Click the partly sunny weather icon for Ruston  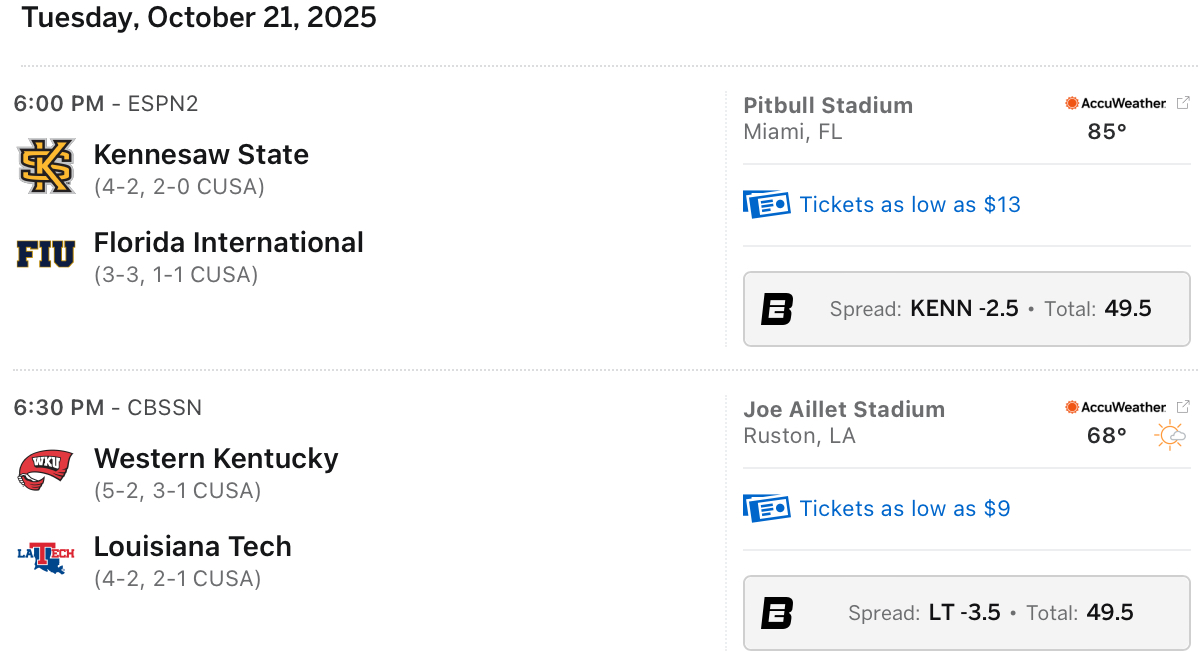[1170, 436]
